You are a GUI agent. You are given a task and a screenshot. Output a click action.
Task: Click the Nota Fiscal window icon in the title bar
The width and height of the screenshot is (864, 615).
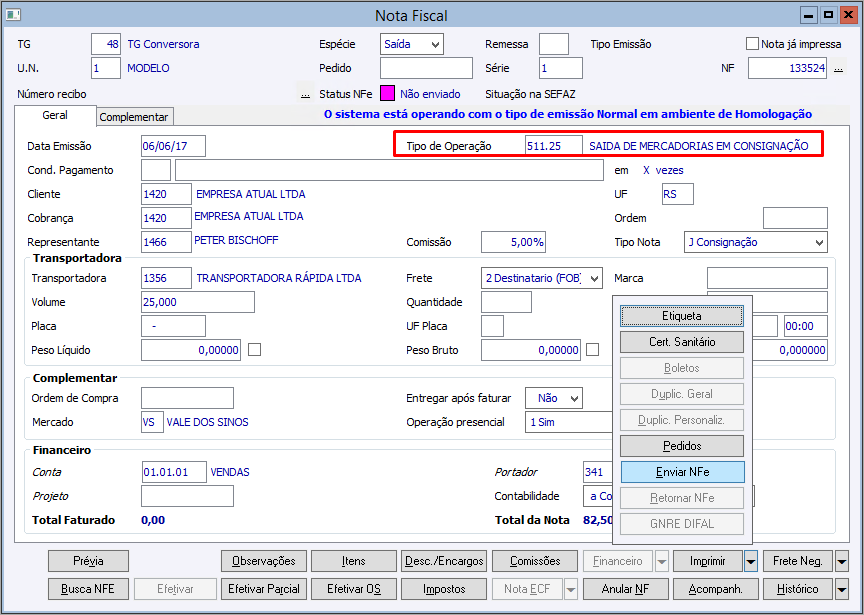click(13, 14)
